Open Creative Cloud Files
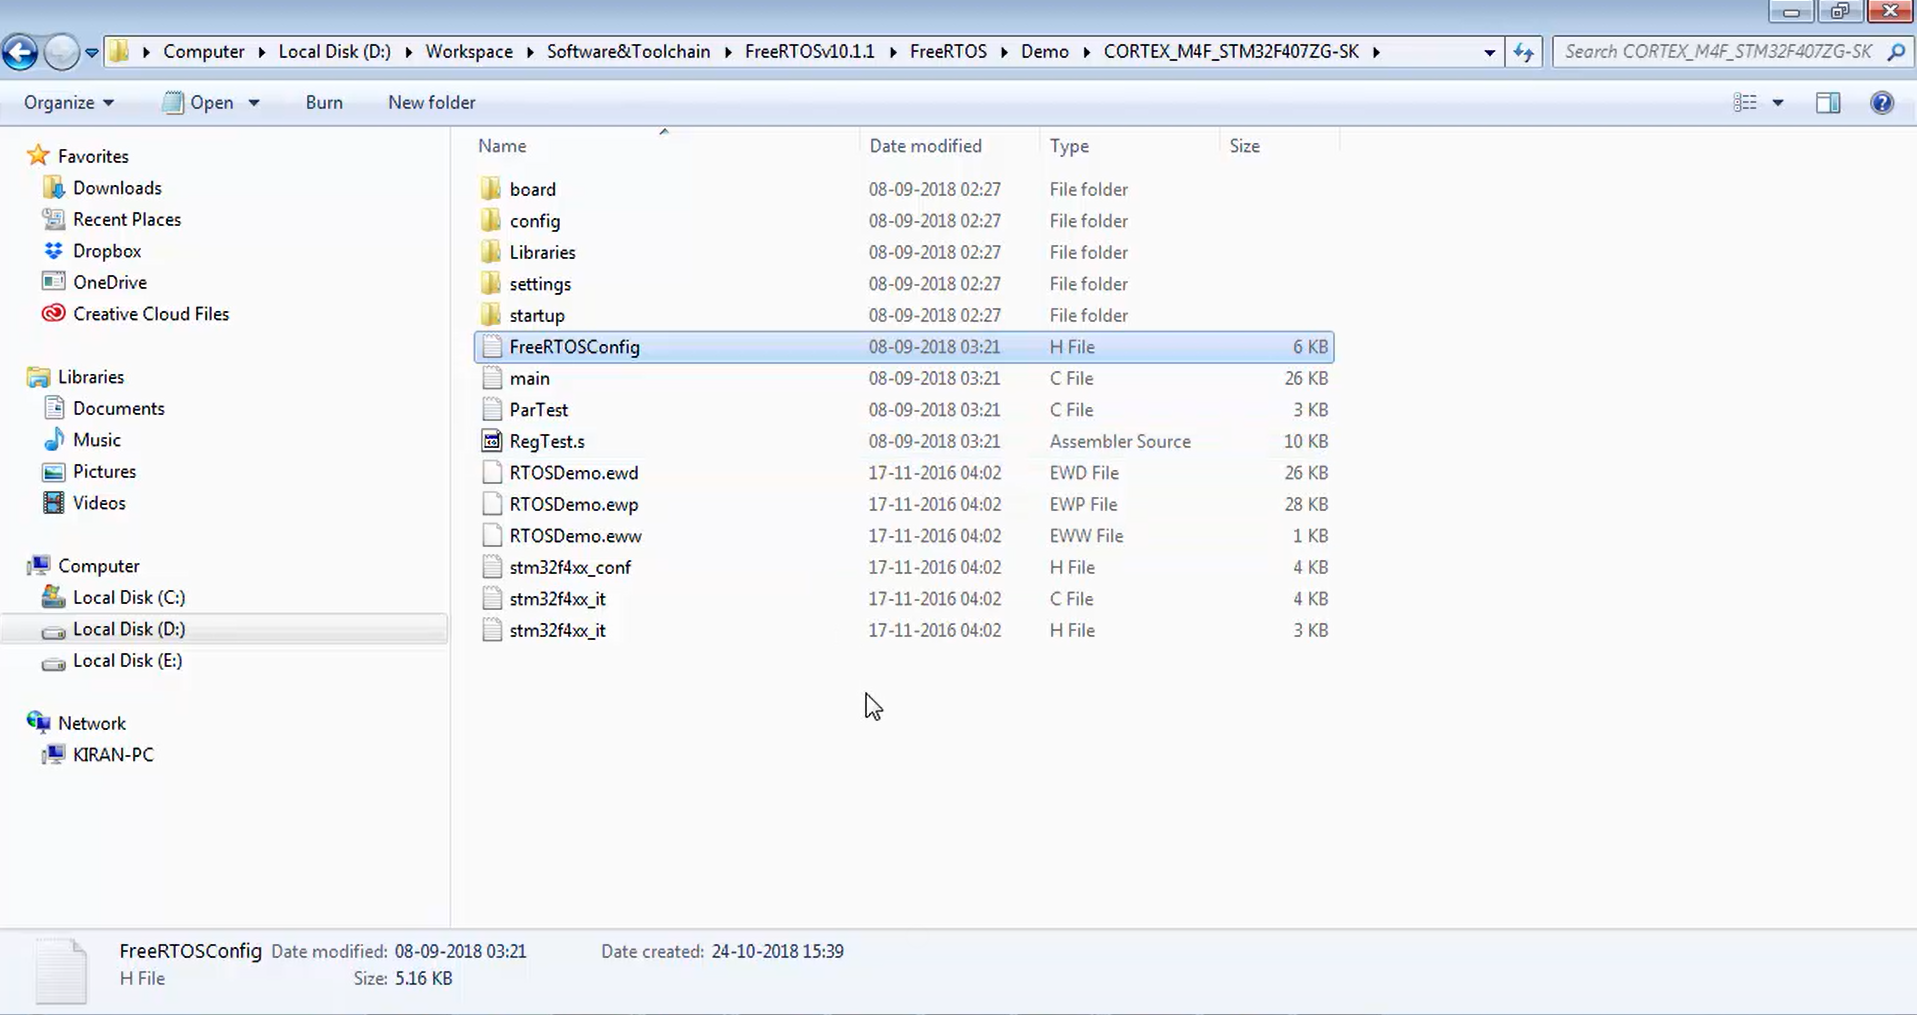 coord(150,314)
